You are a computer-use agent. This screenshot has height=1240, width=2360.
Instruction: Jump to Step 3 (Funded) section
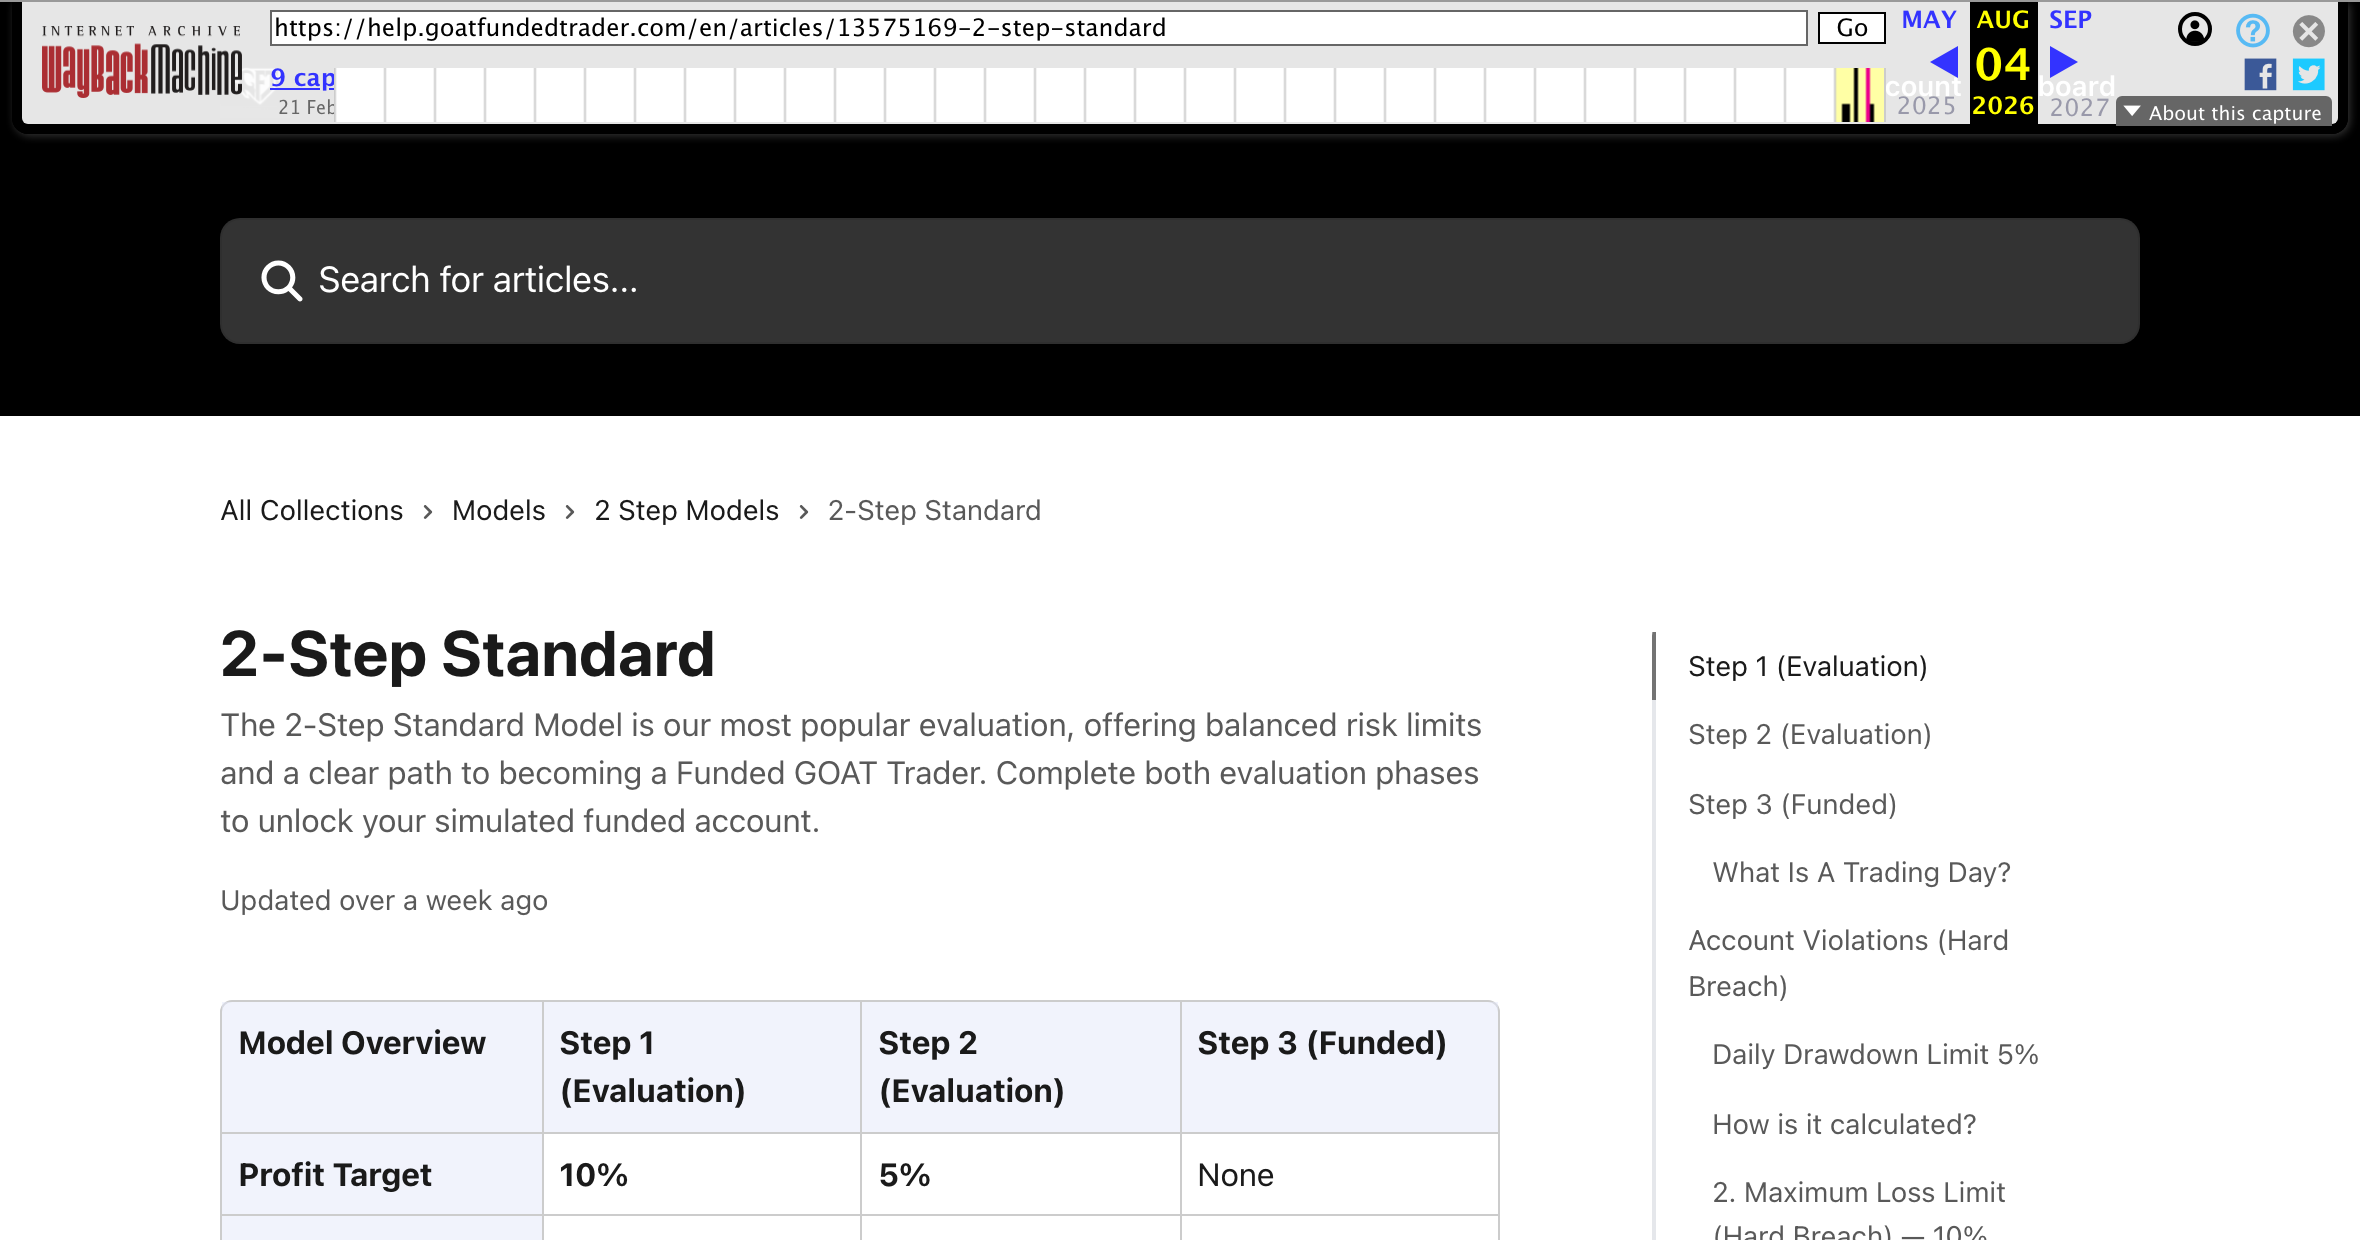tap(1792, 805)
